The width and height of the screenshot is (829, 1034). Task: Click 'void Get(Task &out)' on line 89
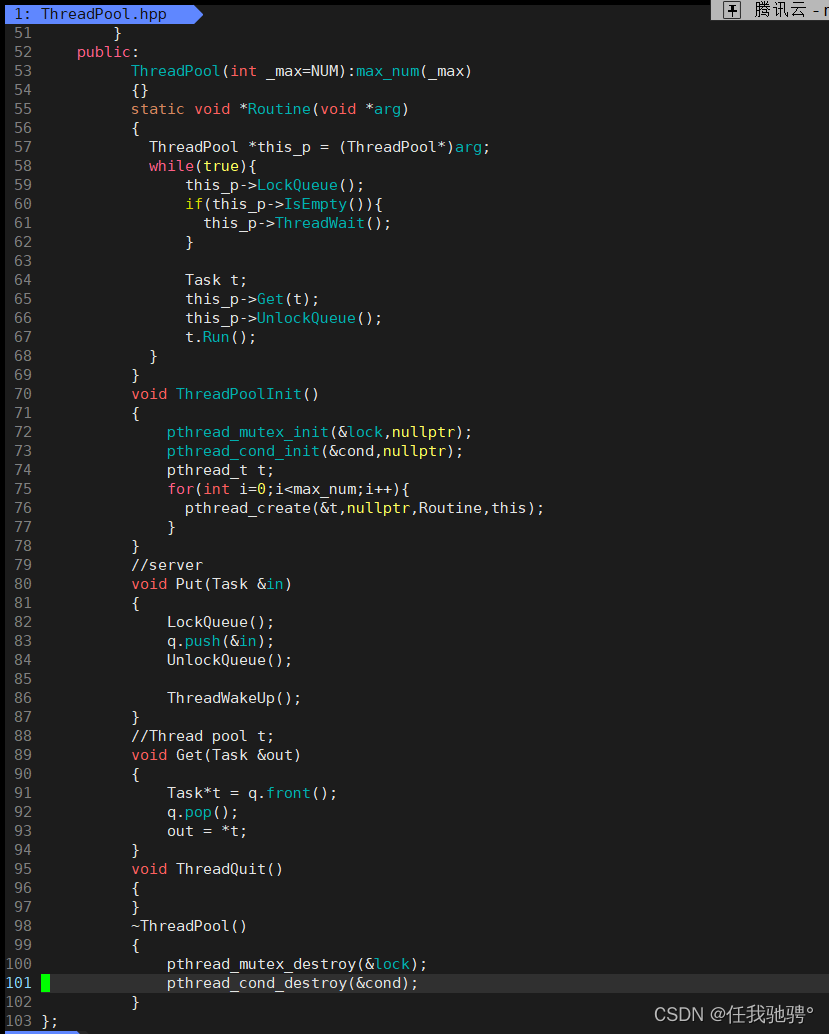click(216, 755)
